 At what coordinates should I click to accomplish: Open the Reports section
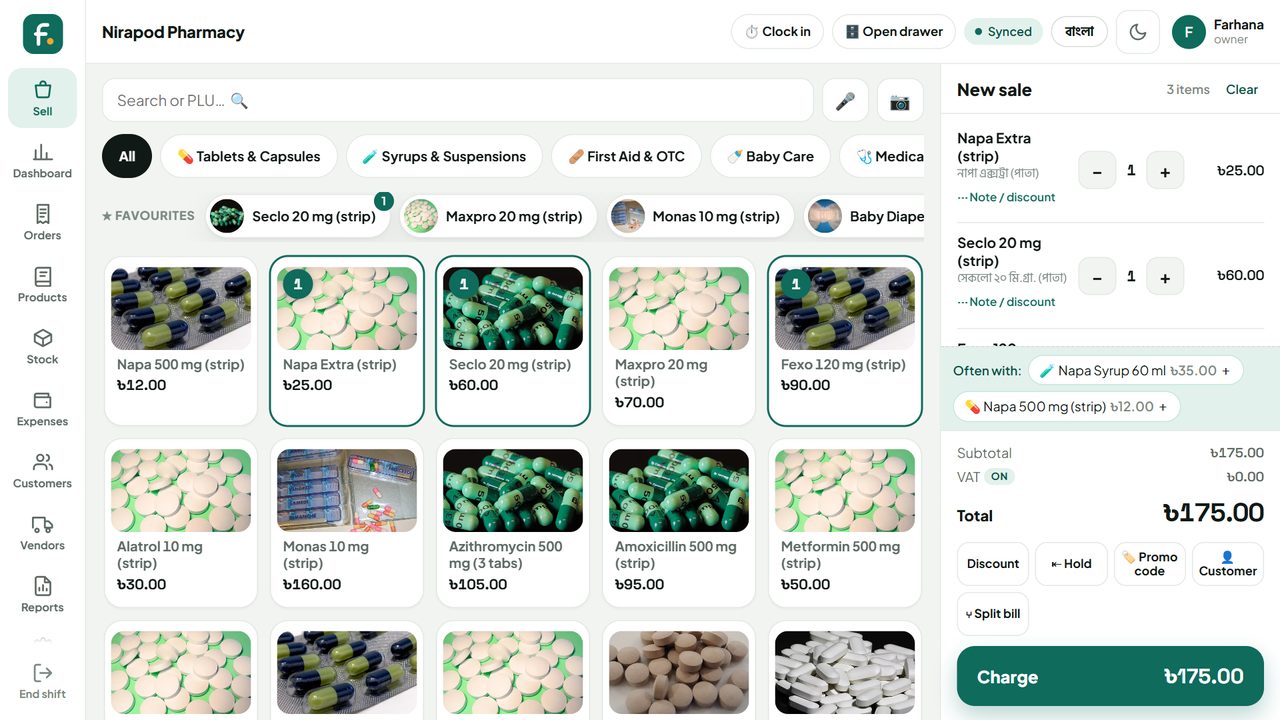[x=42, y=594]
